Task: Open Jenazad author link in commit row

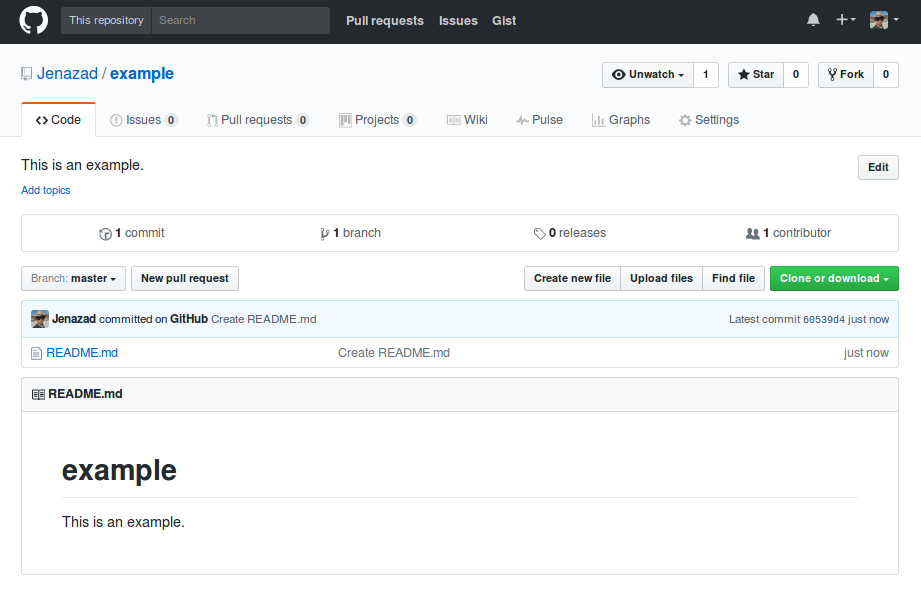Action: [x=74, y=319]
